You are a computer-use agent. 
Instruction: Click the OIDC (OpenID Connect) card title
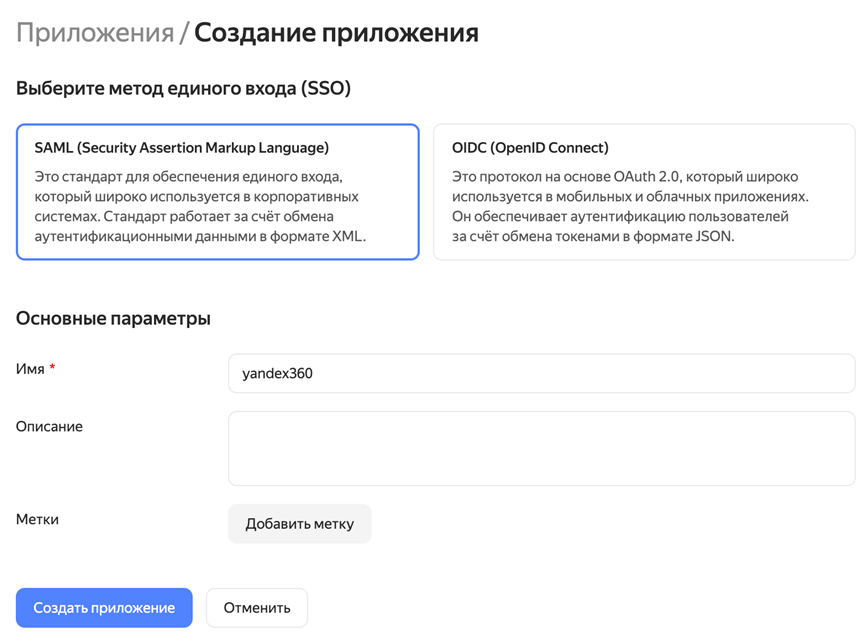point(530,148)
